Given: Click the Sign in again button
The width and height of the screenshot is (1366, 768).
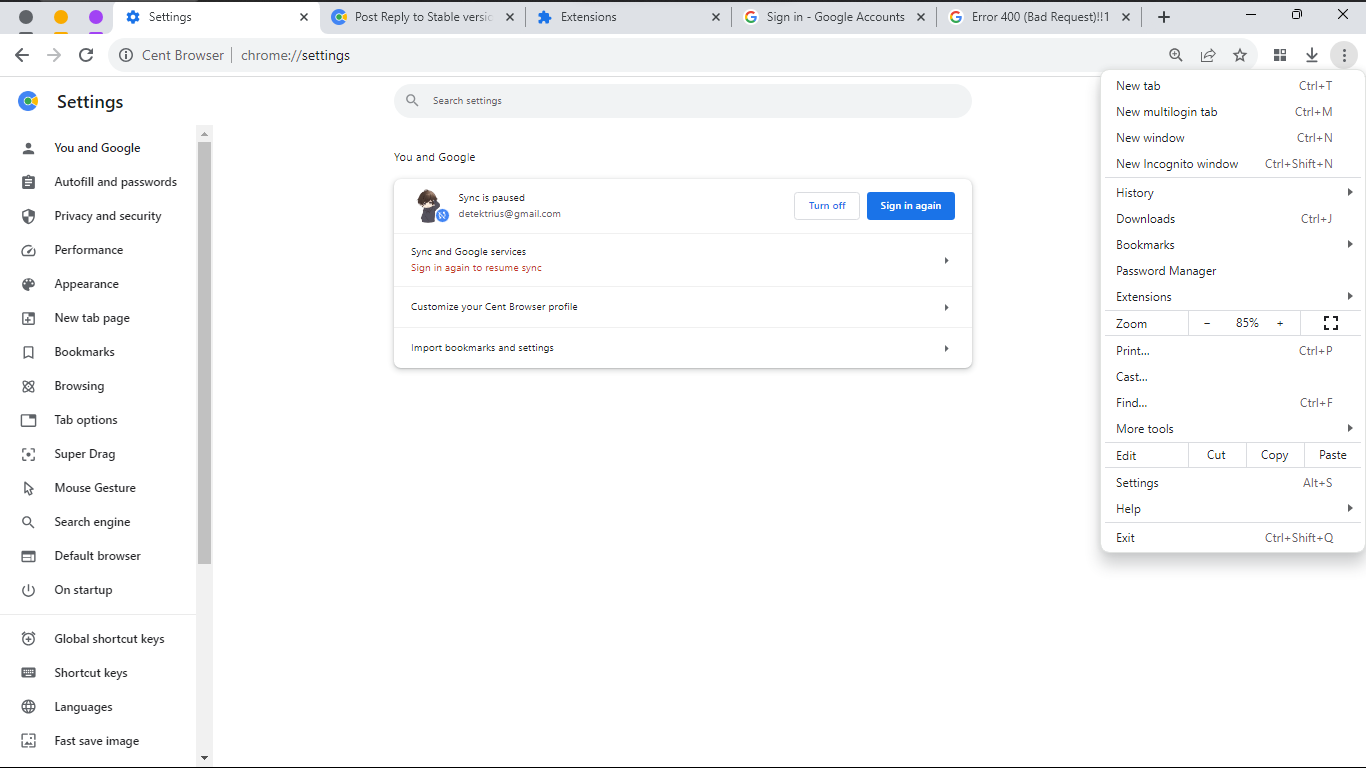Looking at the screenshot, I should [x=910, y=206].
